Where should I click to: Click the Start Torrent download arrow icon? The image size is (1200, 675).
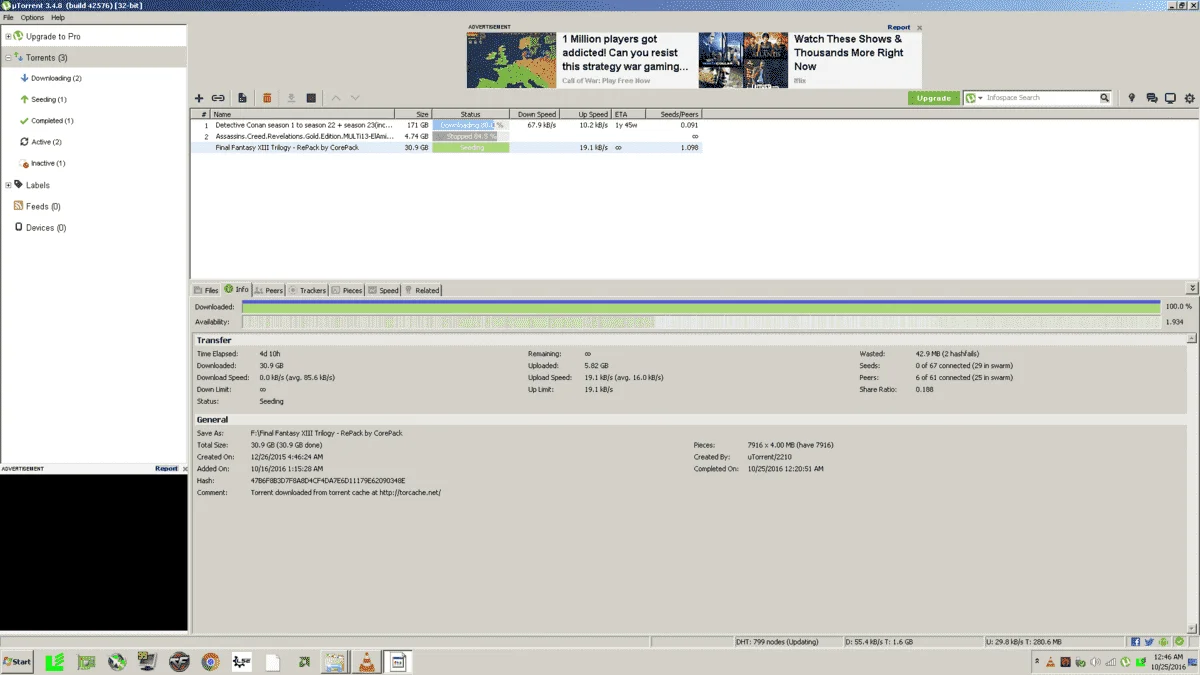[291, 98]
